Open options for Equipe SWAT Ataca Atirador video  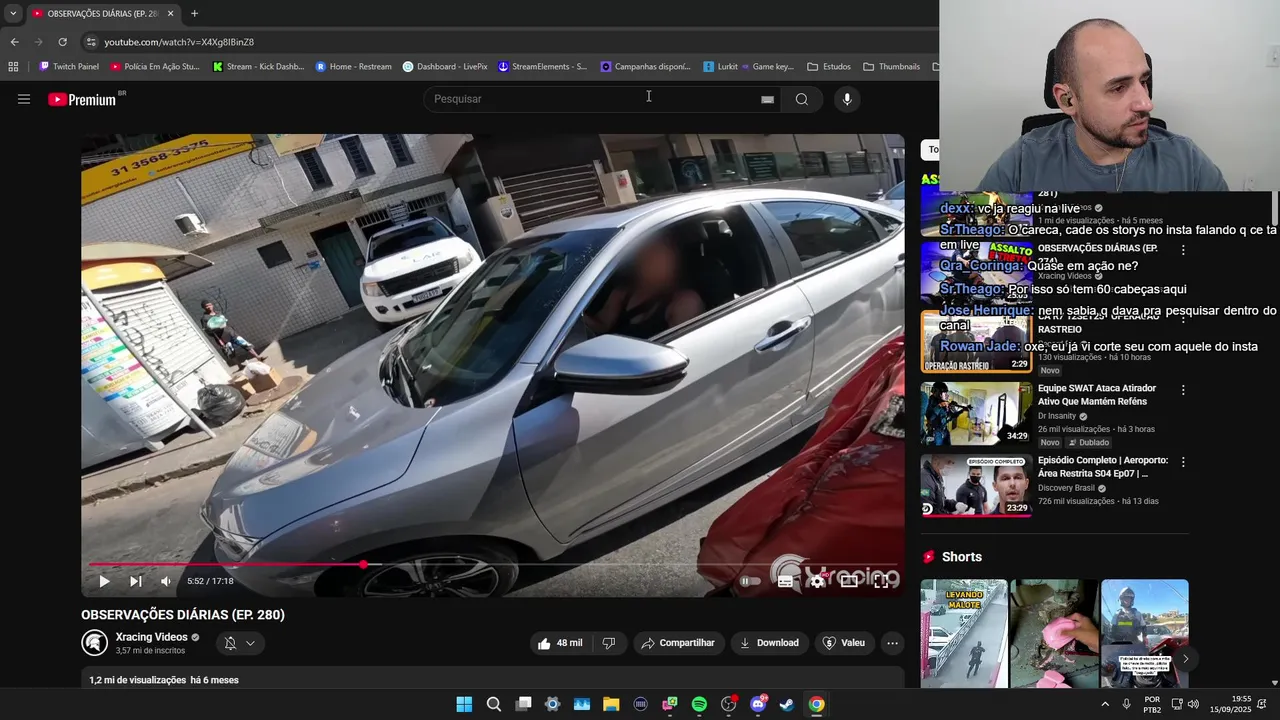[x=1183, y=390]
